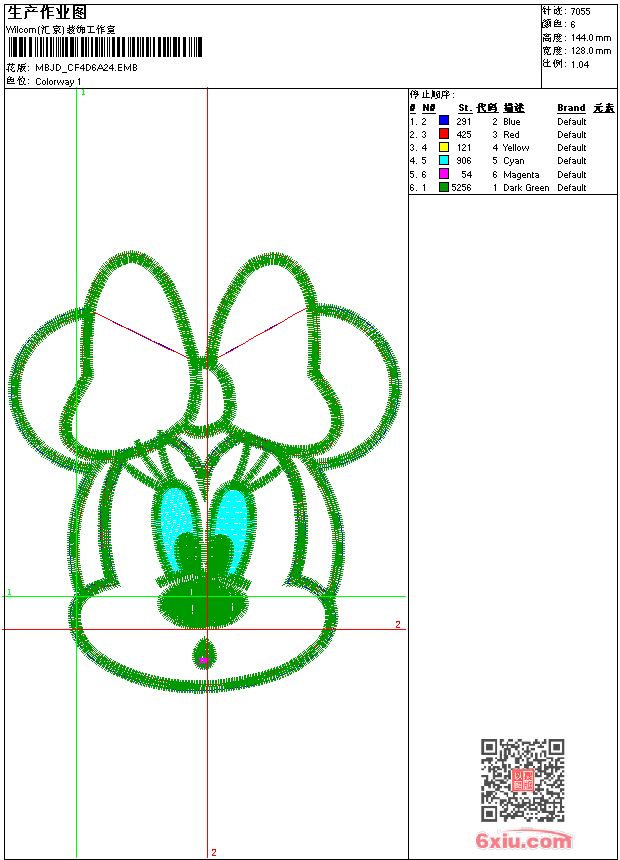The width and height of the screenshot is (620, 860).
Task: Click the QR code image
Action: 523,780
